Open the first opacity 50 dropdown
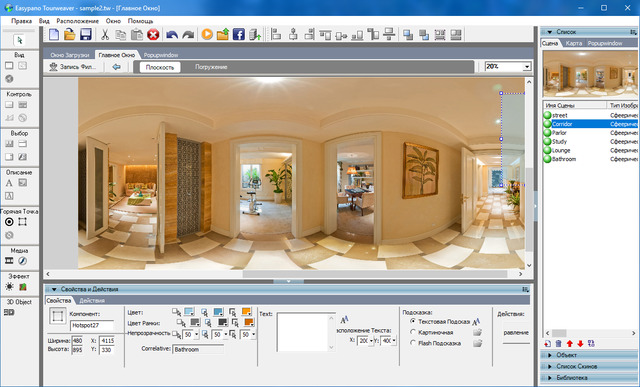Viewport: 640px width, 387px height. pos(196,335)
